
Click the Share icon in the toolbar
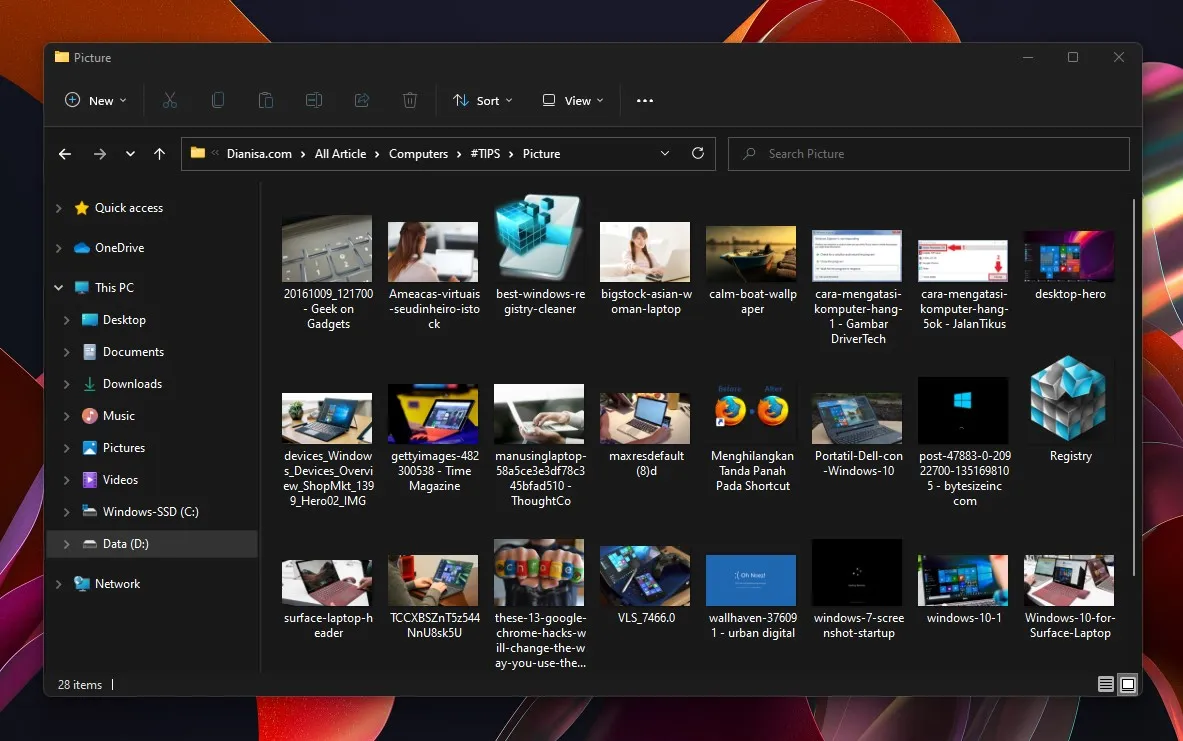point(362,100)
